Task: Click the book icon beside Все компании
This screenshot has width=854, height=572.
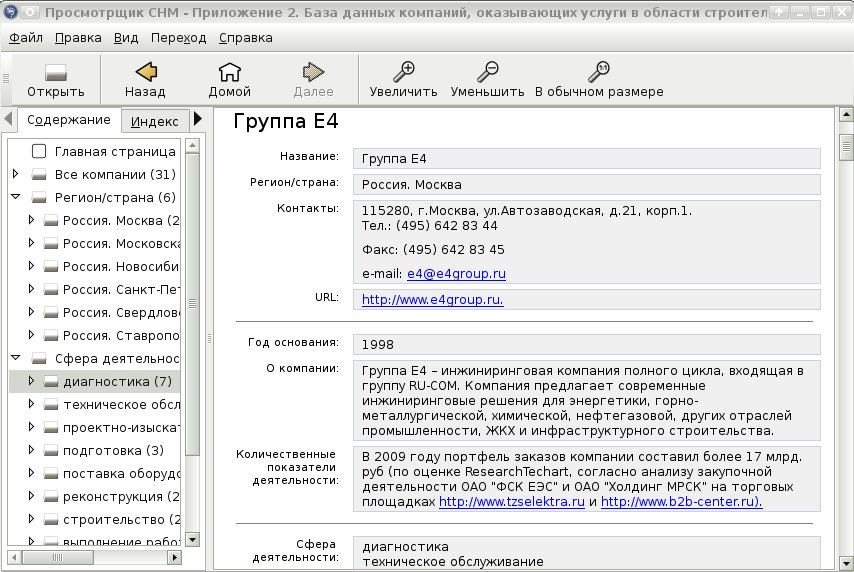Action: pos(39,174)
